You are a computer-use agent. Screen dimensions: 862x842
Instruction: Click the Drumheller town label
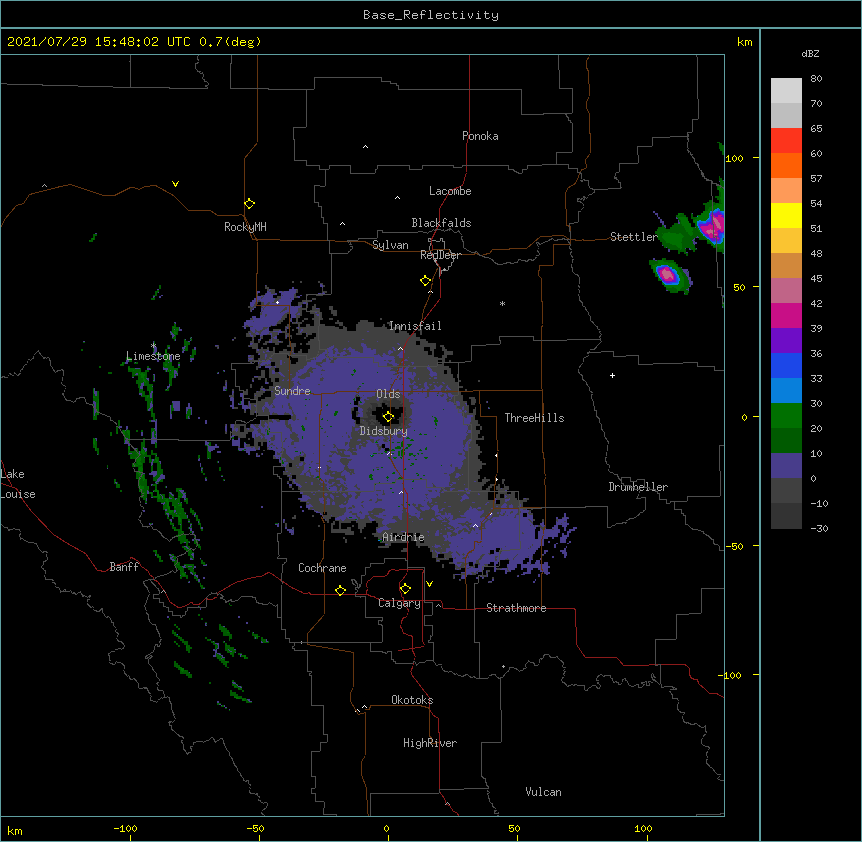point(638,487)
